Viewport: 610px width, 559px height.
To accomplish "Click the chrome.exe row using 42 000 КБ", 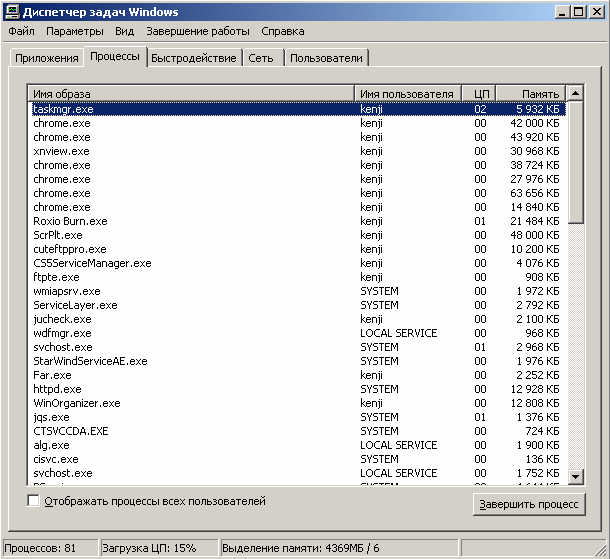I will point(298,123).
